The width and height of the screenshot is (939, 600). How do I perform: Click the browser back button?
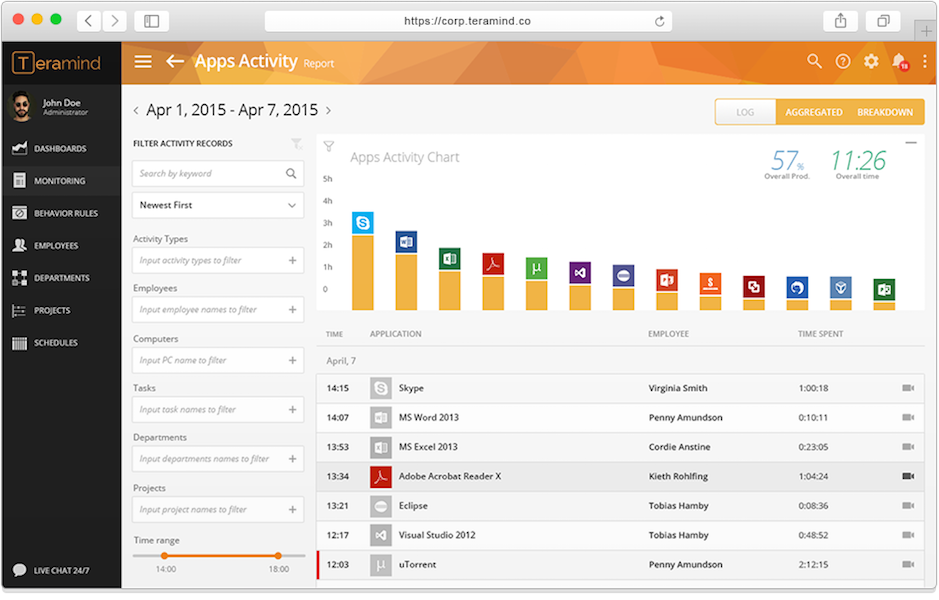pyautogui.click(x=89, y=21)
